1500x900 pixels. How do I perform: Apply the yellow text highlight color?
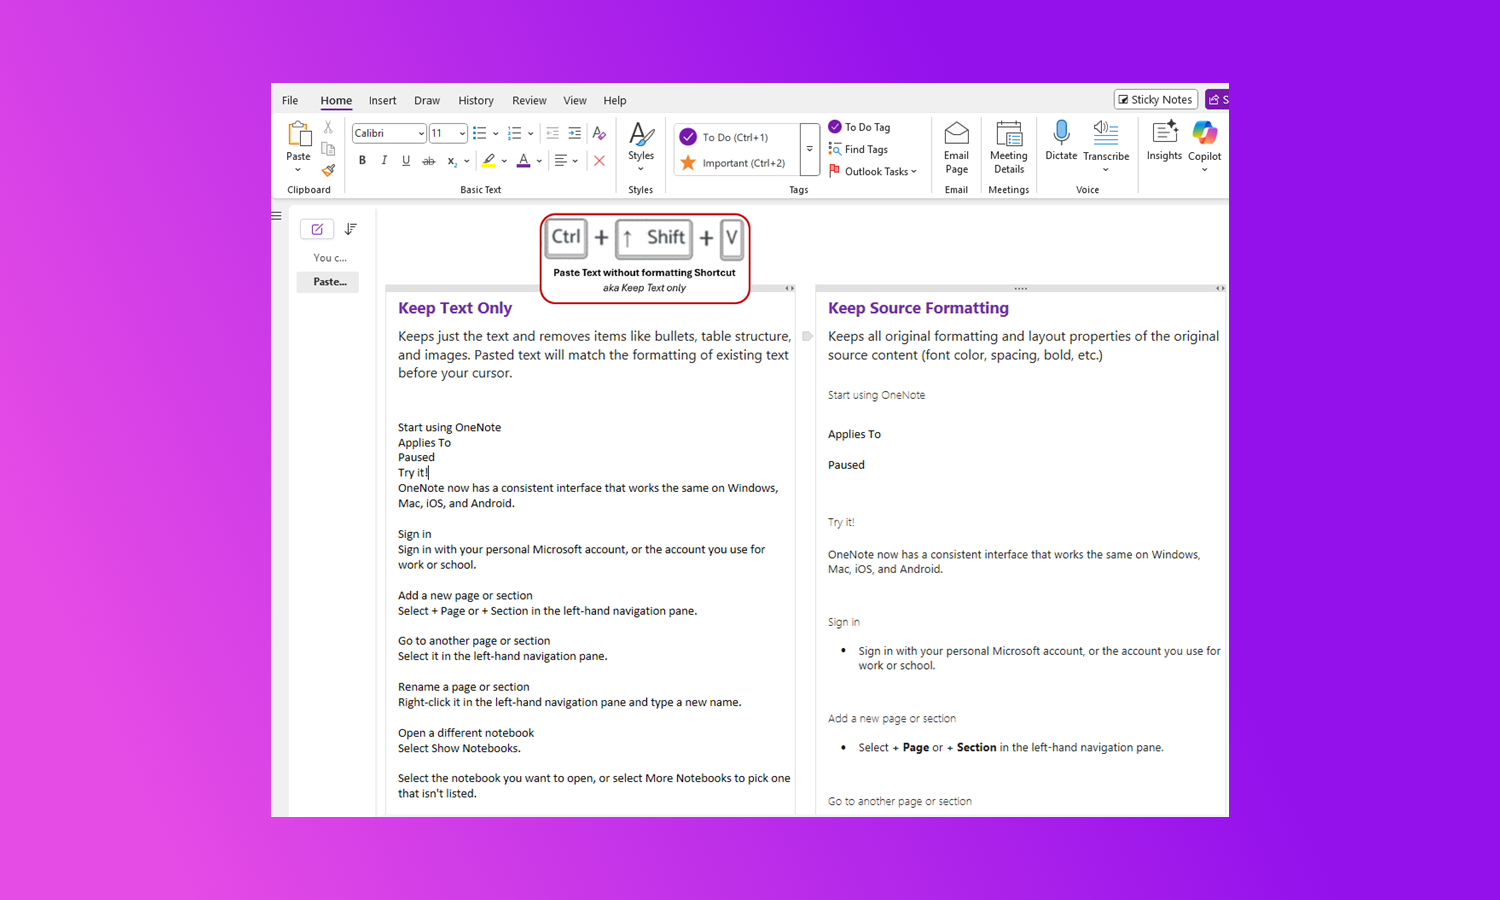(488, 160)
